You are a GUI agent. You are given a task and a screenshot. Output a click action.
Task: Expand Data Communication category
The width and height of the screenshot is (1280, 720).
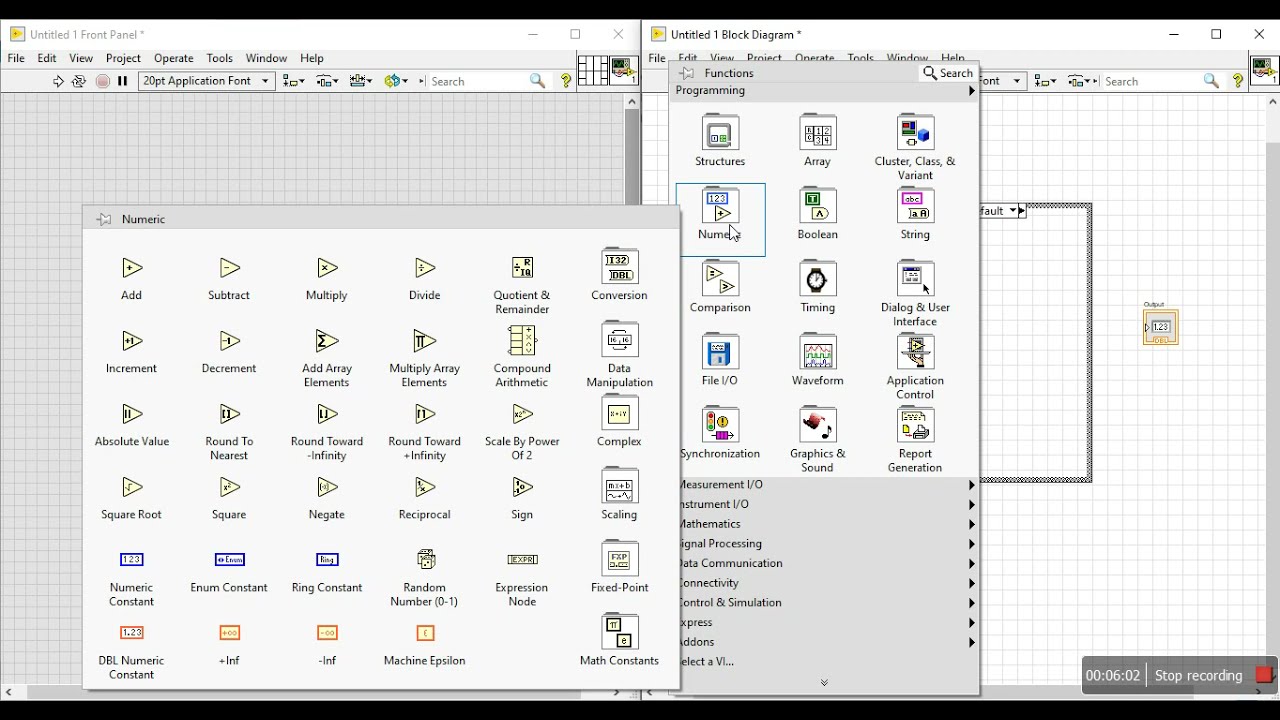coord(827,564)
